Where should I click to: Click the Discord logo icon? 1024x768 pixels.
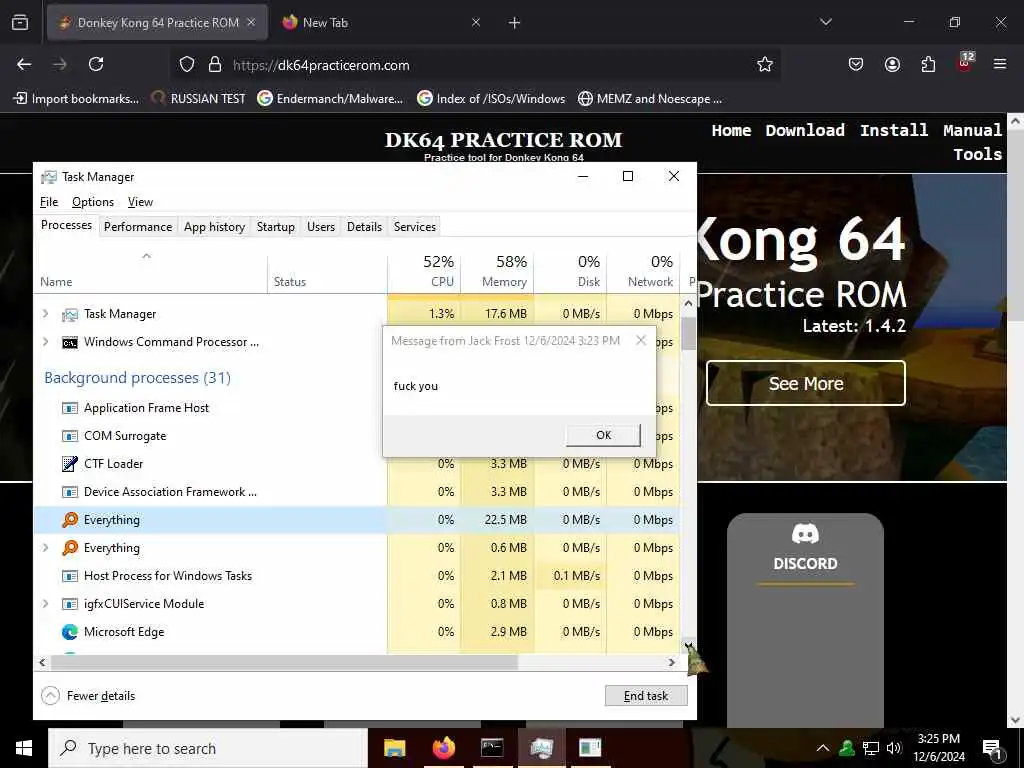tap(805, 534)
